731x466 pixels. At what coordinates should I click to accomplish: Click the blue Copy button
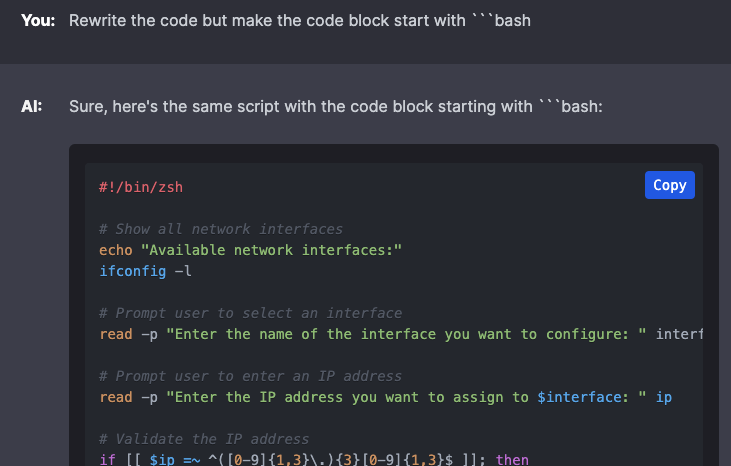[669, 185]
